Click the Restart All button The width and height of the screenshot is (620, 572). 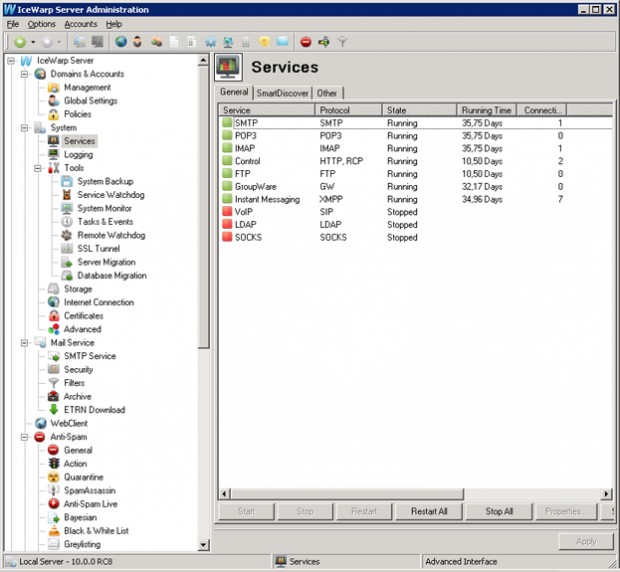(x=429, y=512)
